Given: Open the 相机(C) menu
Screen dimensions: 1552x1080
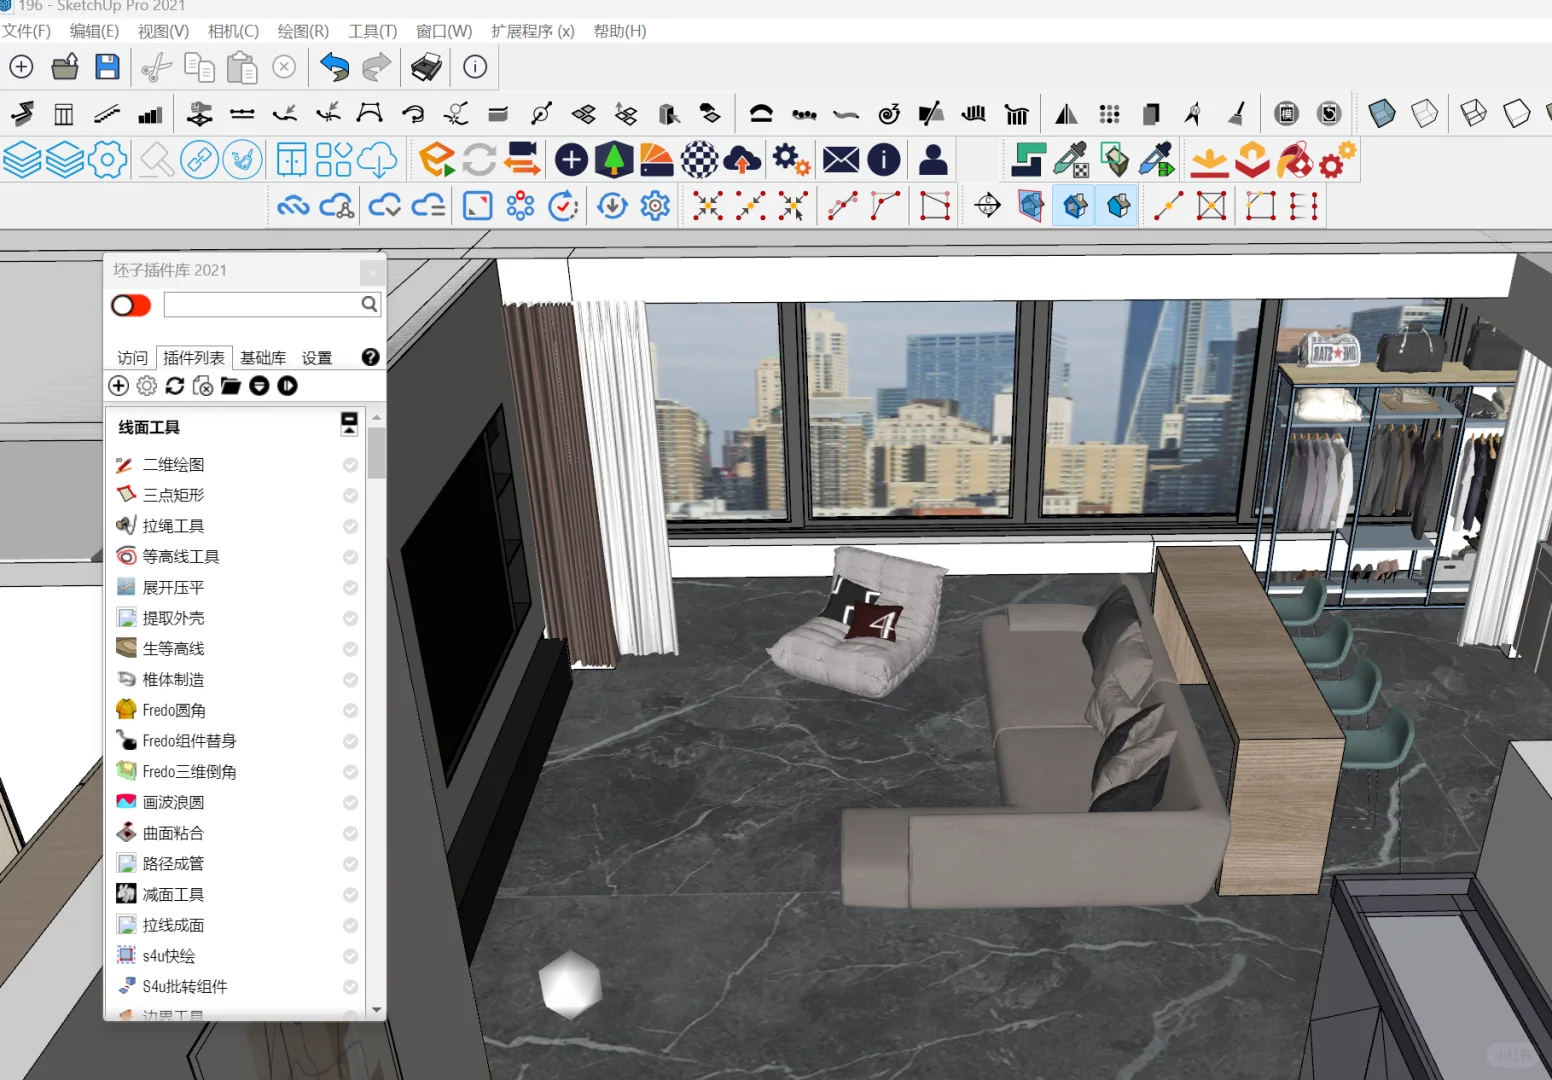Looking at the screenshot, I should (x=233, y=31).
